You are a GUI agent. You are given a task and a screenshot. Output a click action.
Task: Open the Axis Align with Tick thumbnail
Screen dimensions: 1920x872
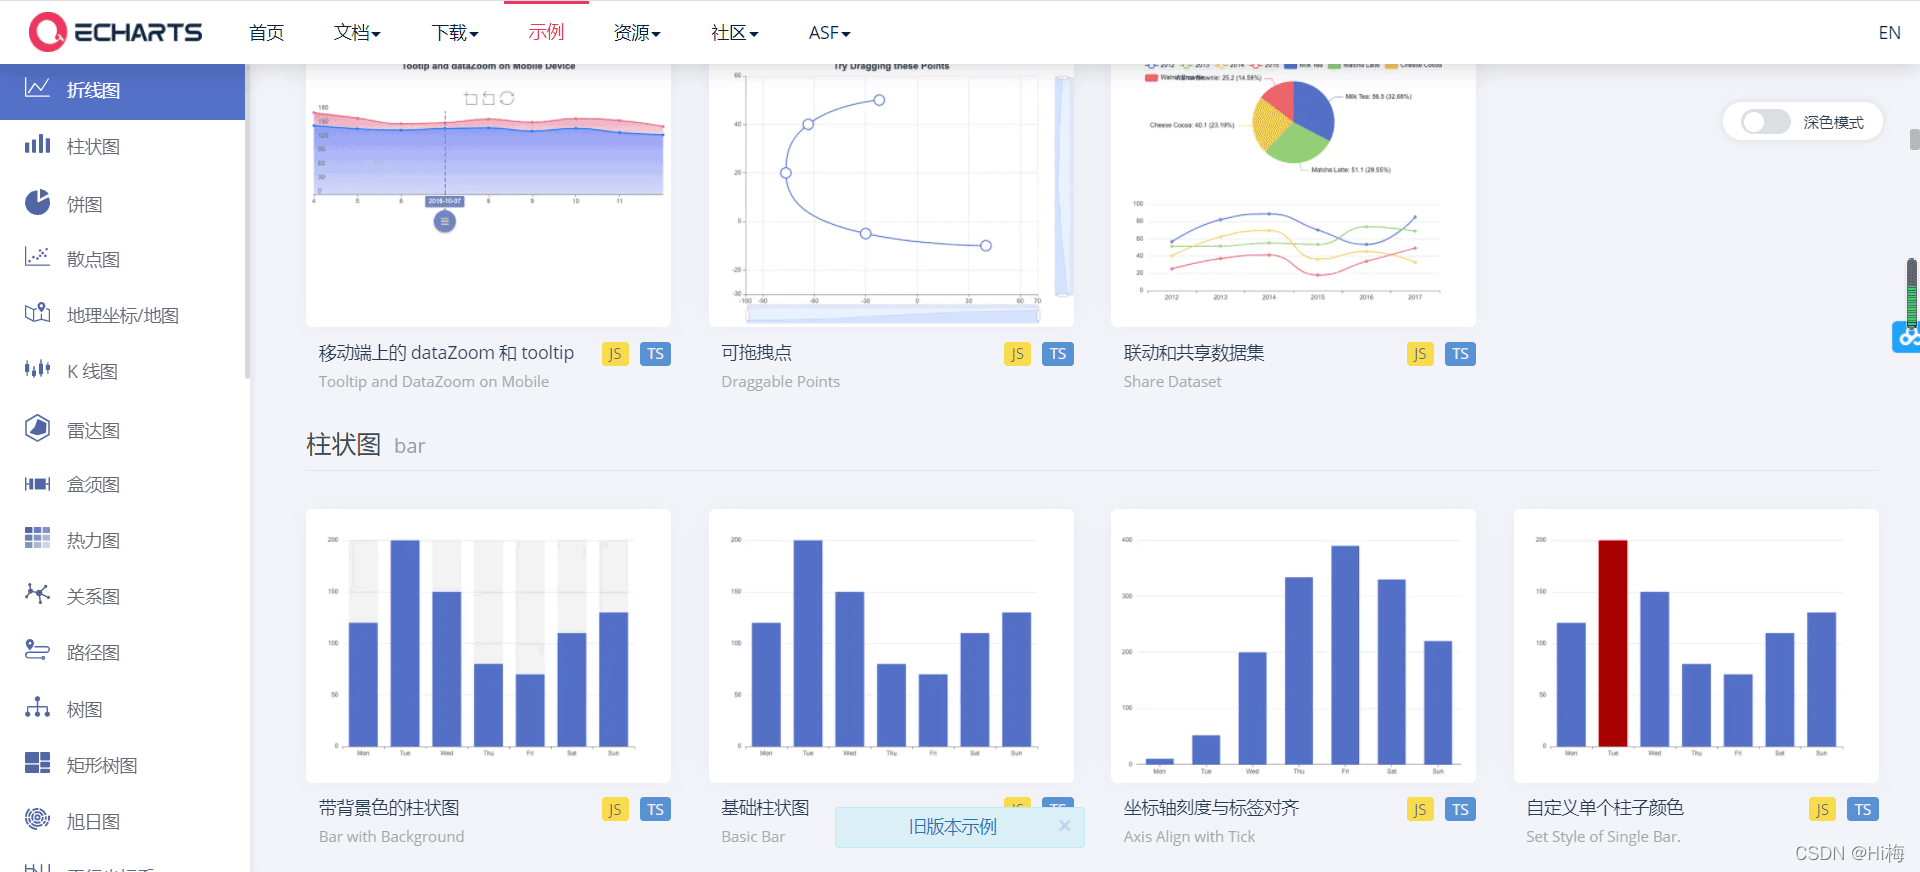(1293, 646)
